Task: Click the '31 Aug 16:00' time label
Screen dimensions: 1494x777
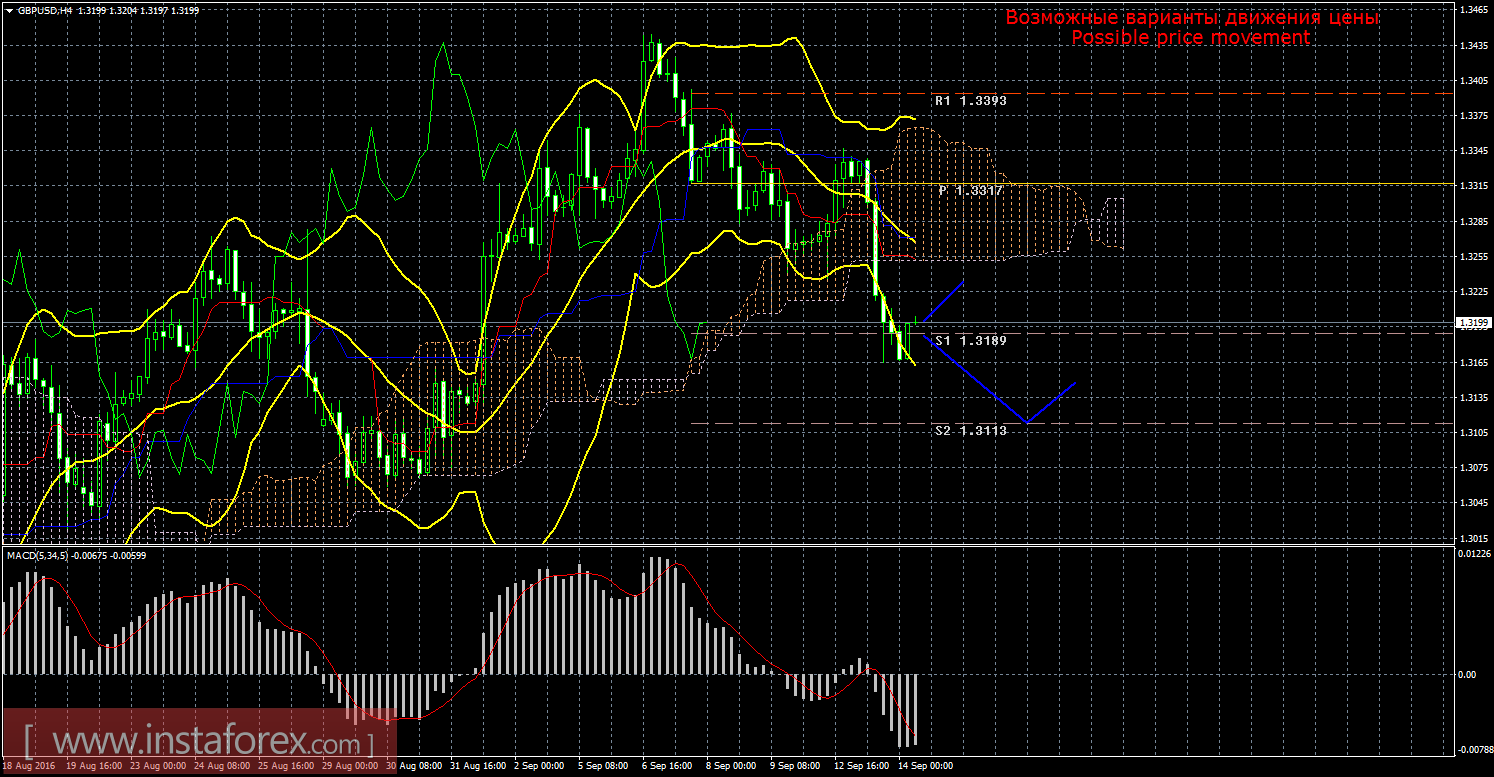Action: coord(477,766)
